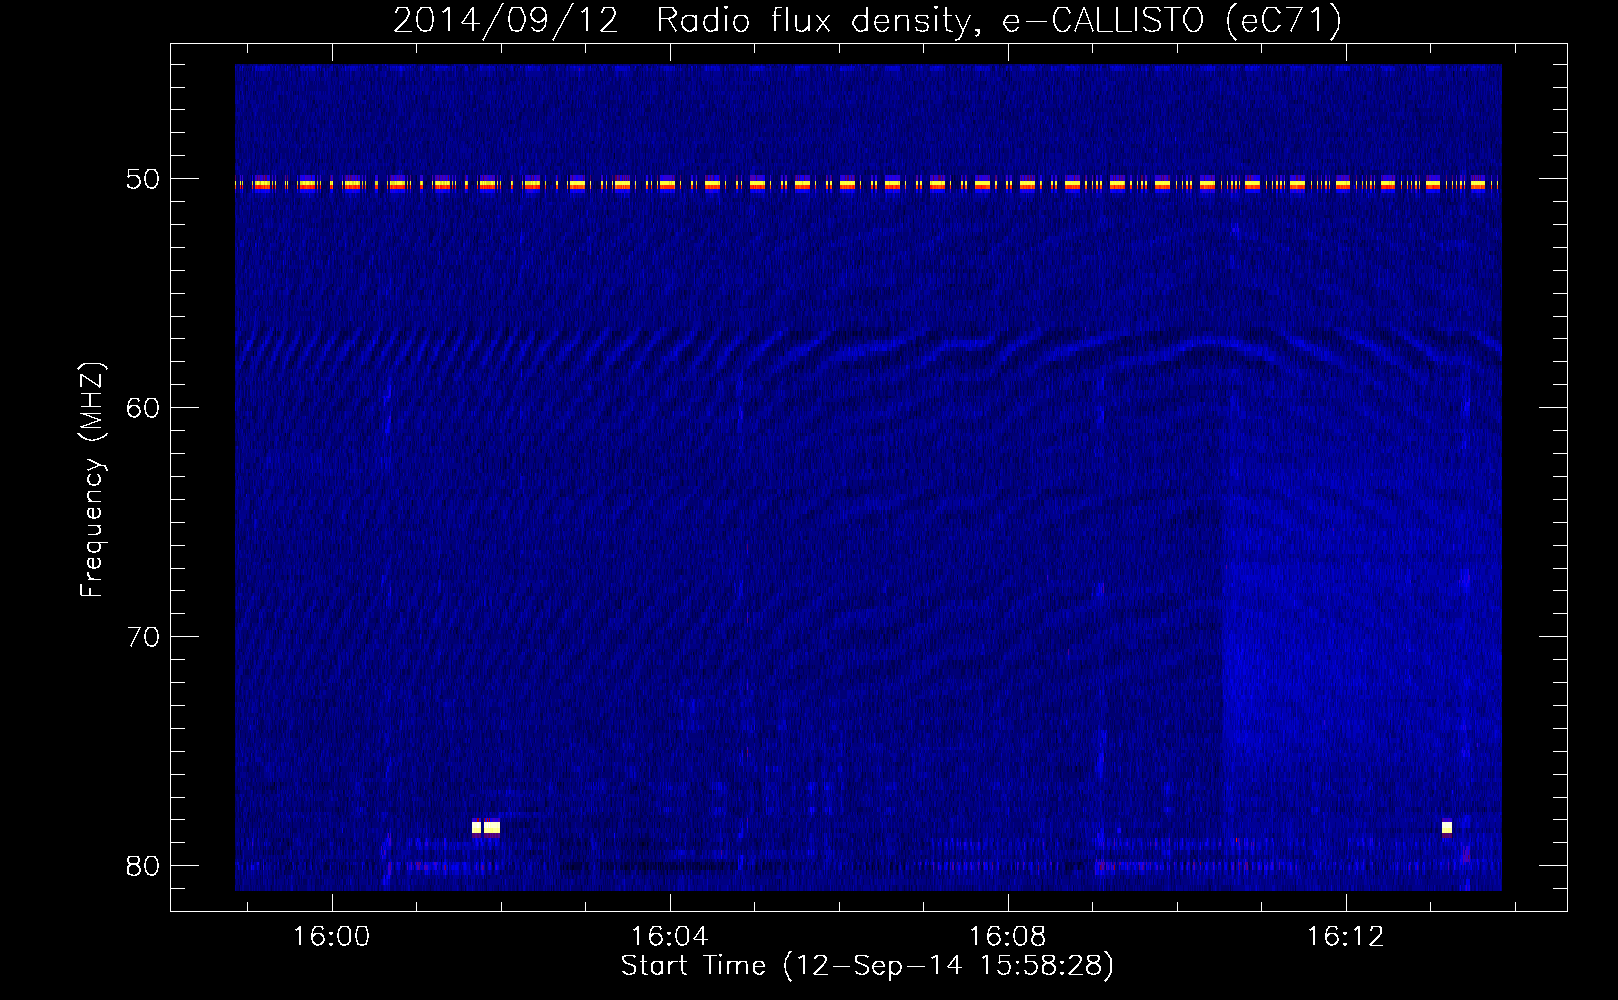
Task: Click the pair of bright yellow spots near 16:02 at 78 MHz
Action: pos(486,827)
